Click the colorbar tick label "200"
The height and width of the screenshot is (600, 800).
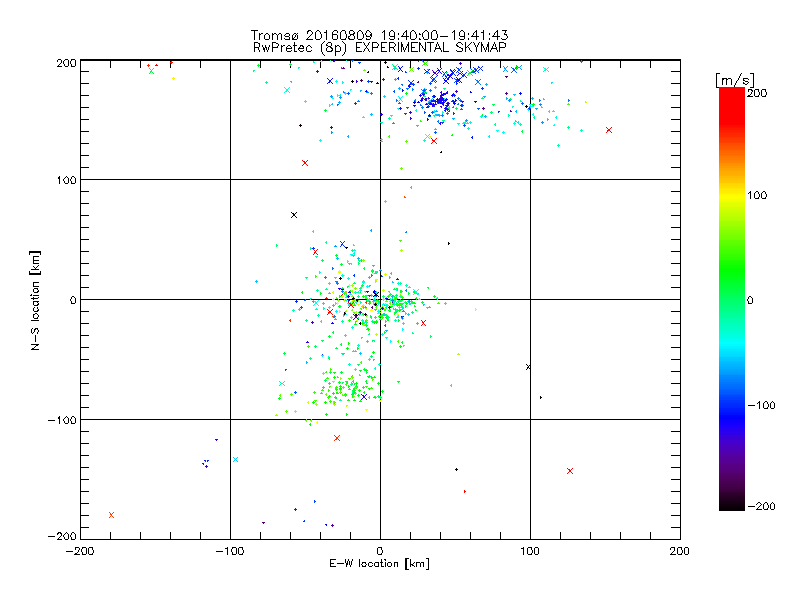[x=757, y=93]
